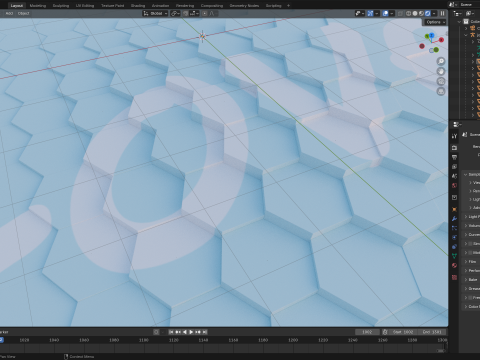This screenshot has width=480, height=360.
Task: Open the Render properties tab
Action: pos(454,148)
